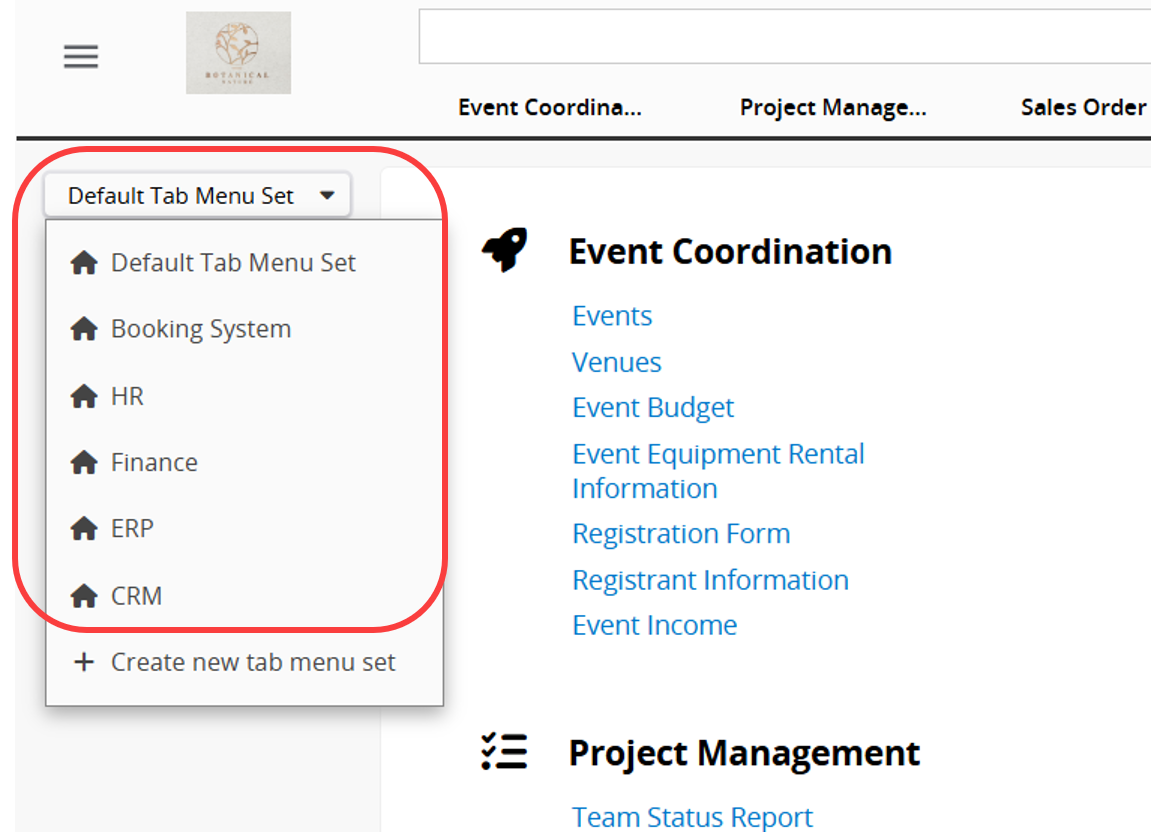Switch to the Project Manage... tab
Screen dimensions: 1151x832
point(832,108)
